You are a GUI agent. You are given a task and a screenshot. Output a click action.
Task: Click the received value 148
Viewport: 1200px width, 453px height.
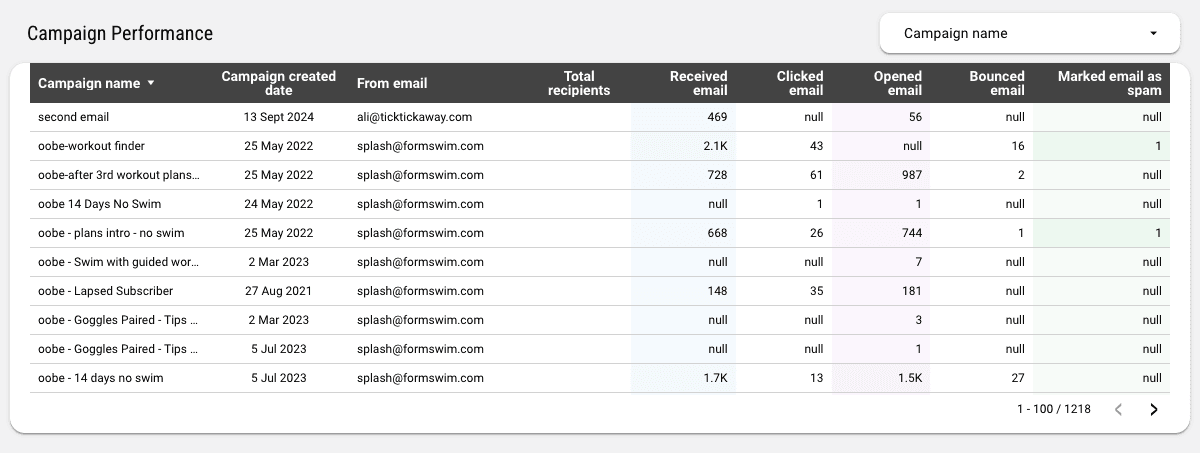[x=716, y=291]
